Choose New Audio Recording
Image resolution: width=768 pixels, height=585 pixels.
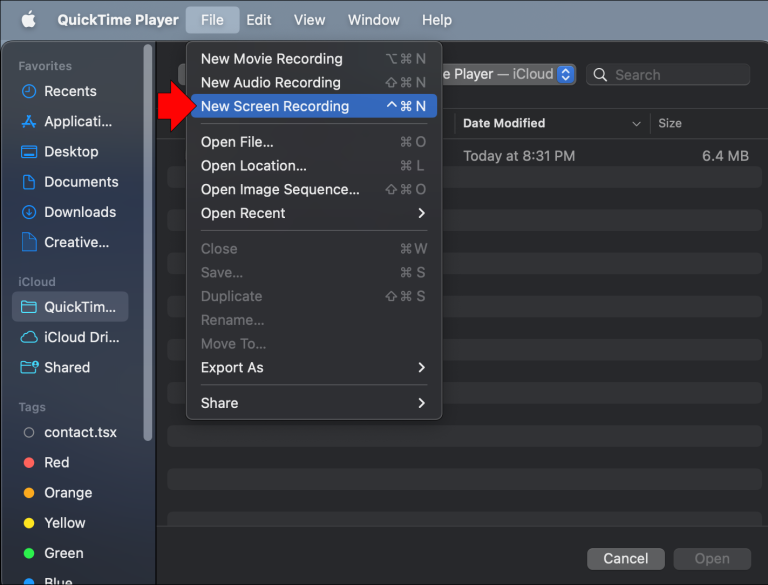click(x=271, y=82)
